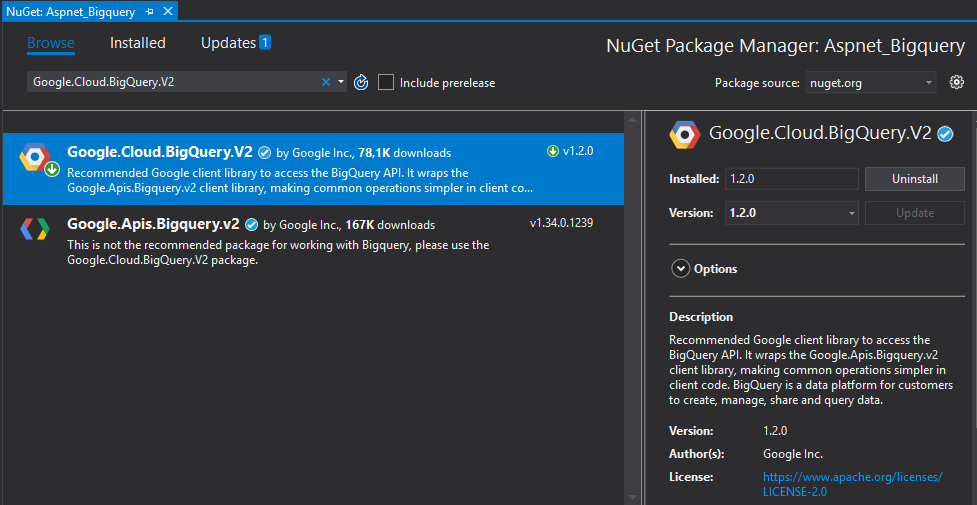Screen dimensions: 977x505
Task: Toggle the Include prerelease checkbox
Action: pyautogui.click(x=386, y=82)
